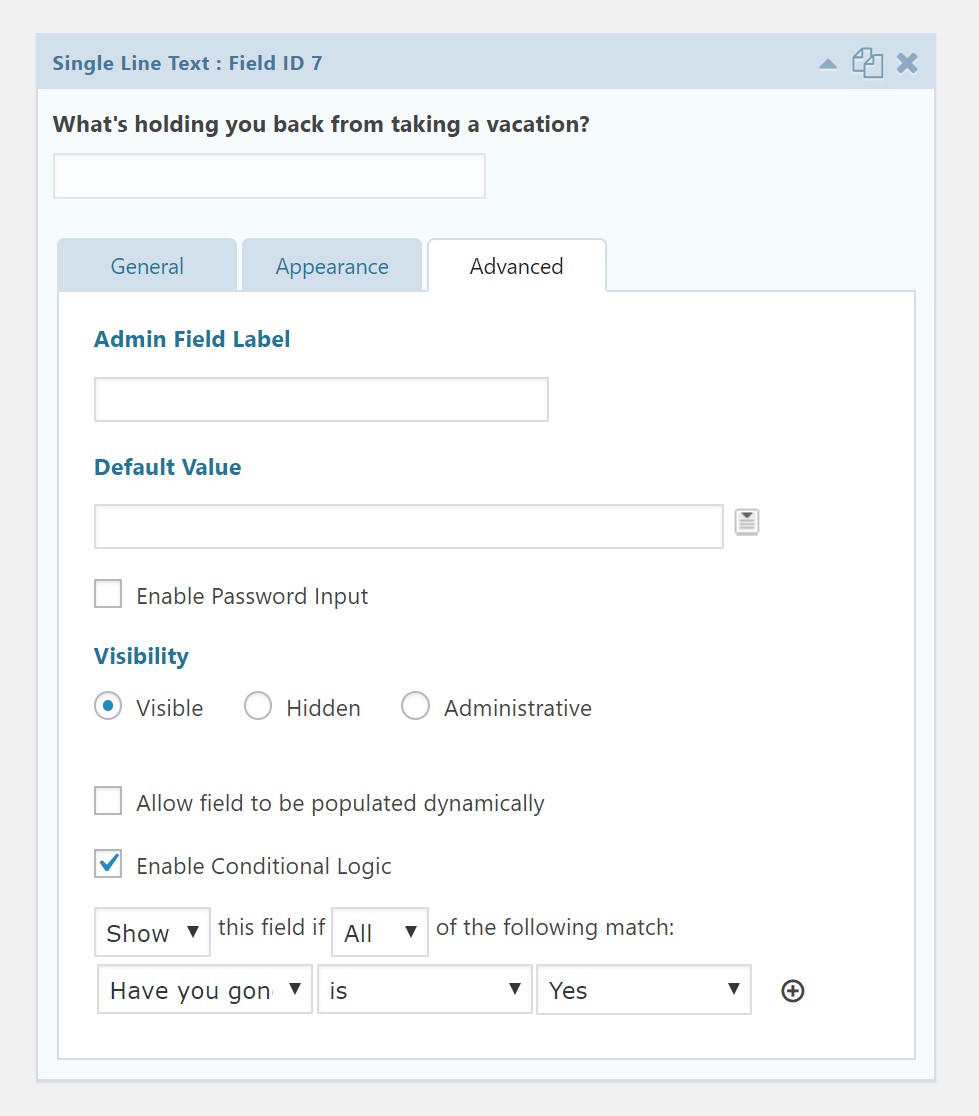The image size is (979, 1116).
Task: Duplicate this field using copy icon
Action: coord(867,63)
